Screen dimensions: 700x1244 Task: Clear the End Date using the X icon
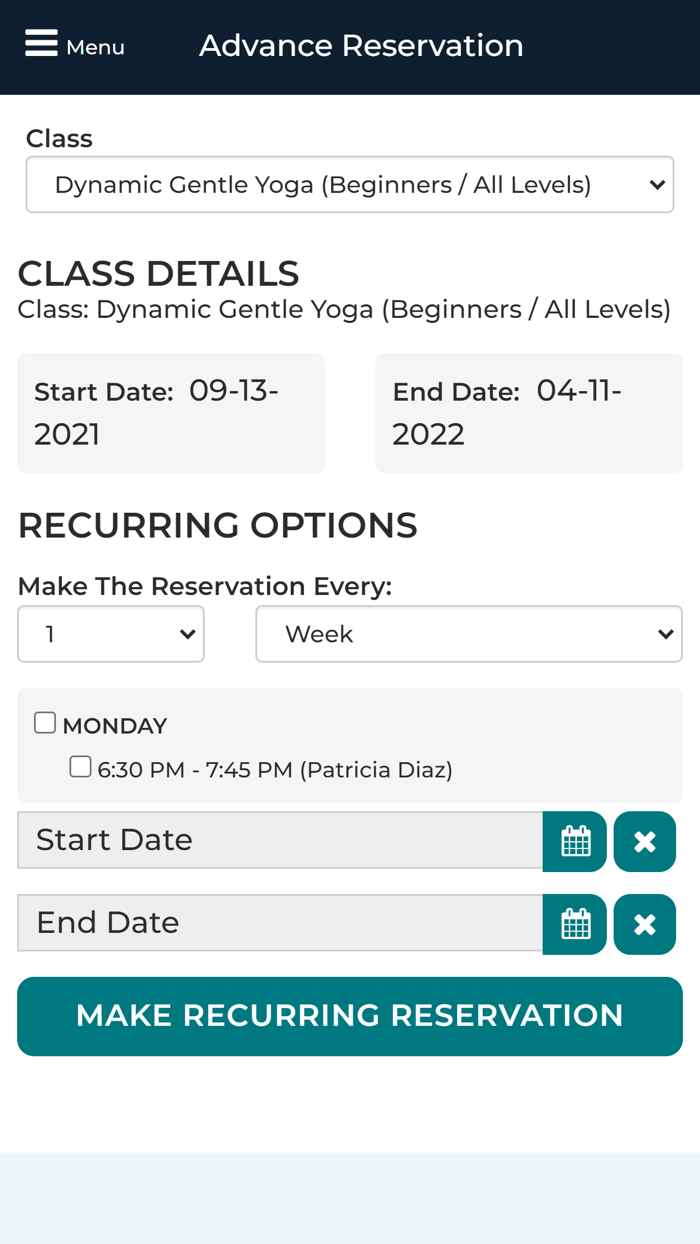pos(645,923)
